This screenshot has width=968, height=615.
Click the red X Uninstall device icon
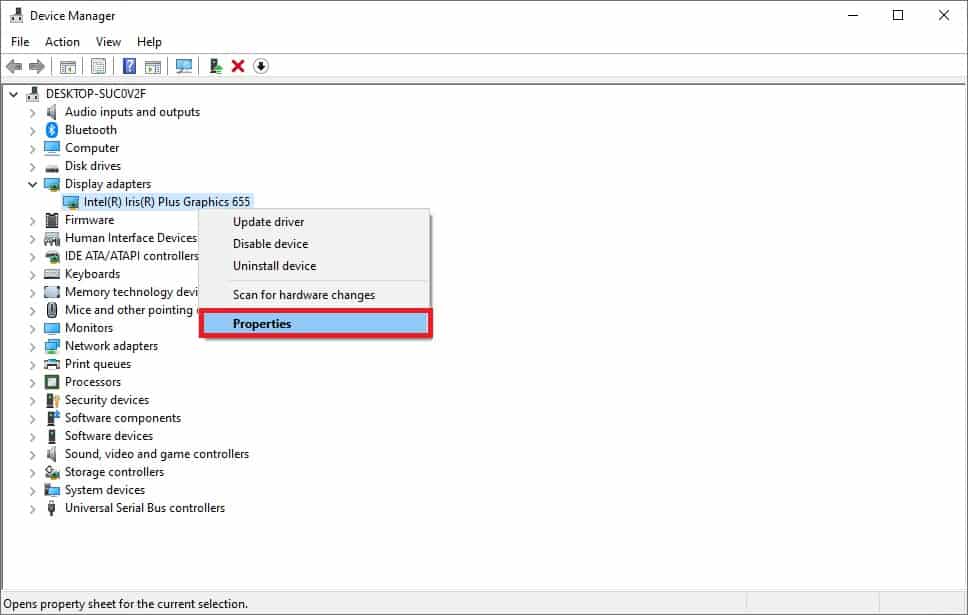point(238,66)
